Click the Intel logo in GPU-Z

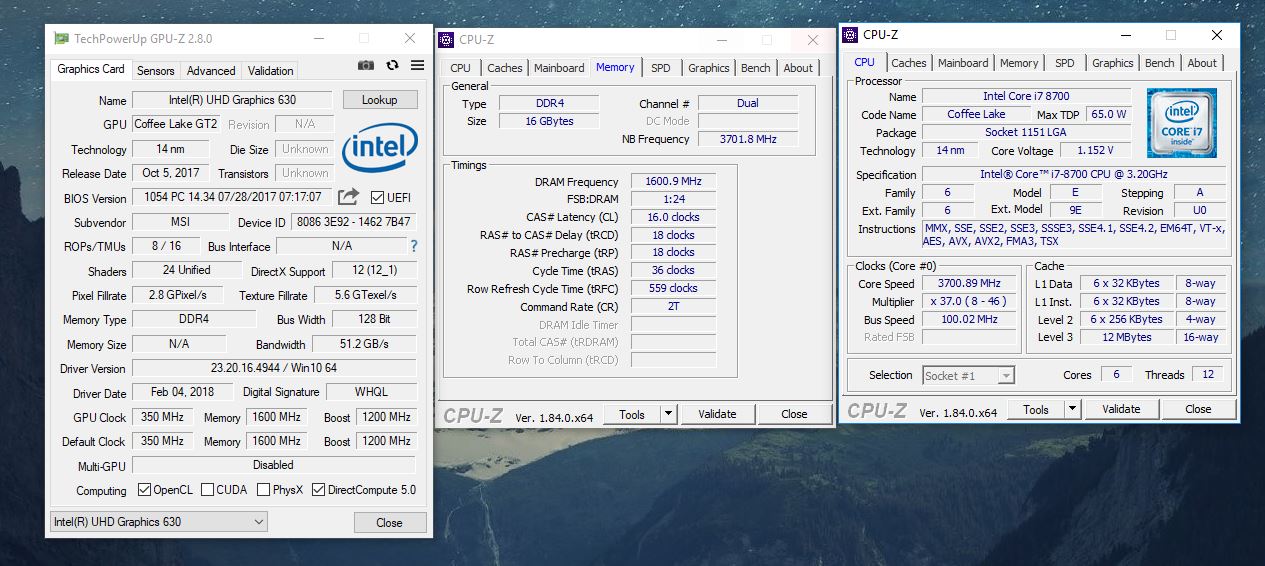pyautogui.click(x=380, y=149)
